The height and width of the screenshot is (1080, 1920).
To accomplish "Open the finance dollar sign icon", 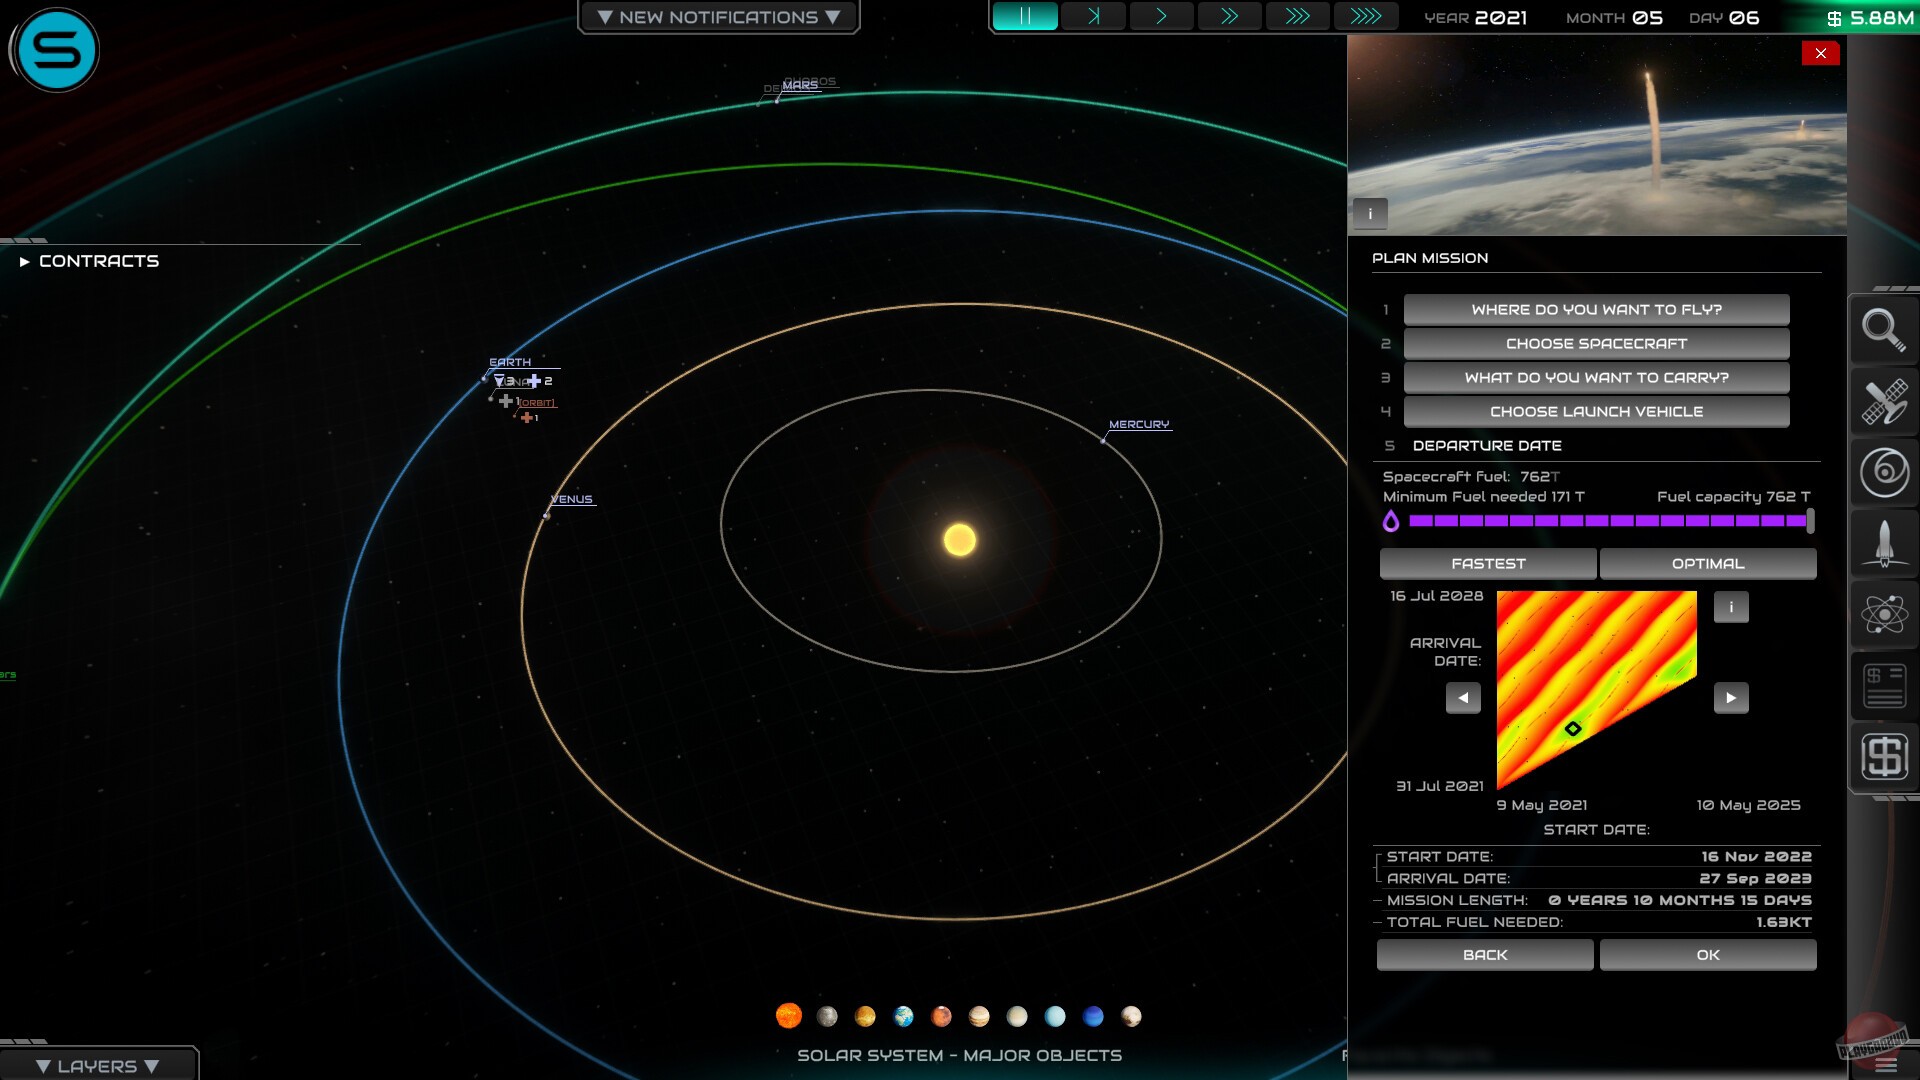I will 1884,756.
